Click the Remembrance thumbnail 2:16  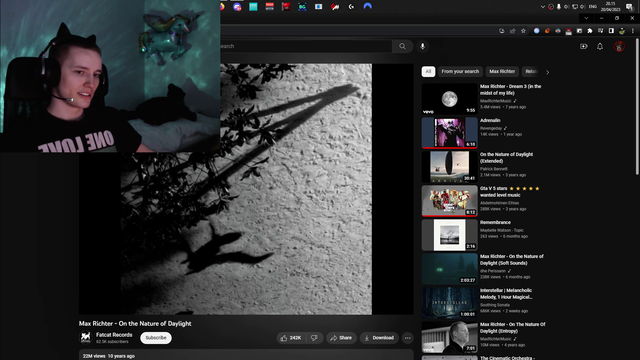click(449, 235)
